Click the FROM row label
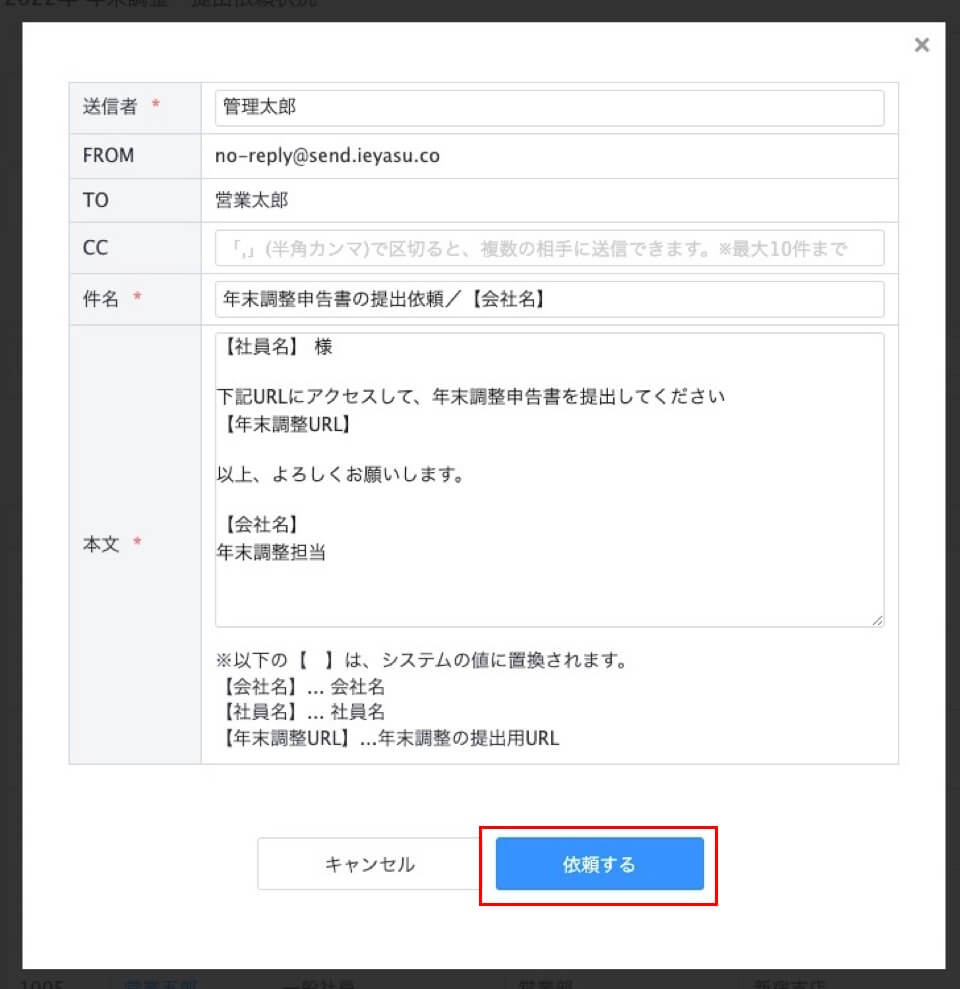 (108, 156)
